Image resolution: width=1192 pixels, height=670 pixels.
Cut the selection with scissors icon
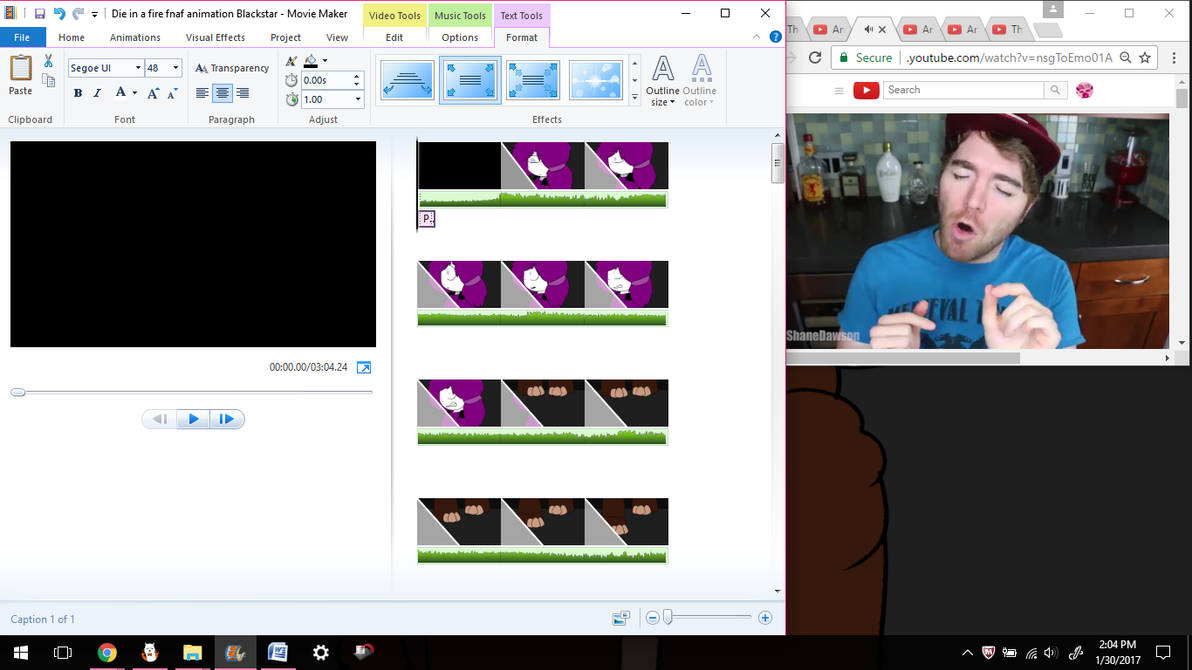pyautogui.click(x=49, y=62)
